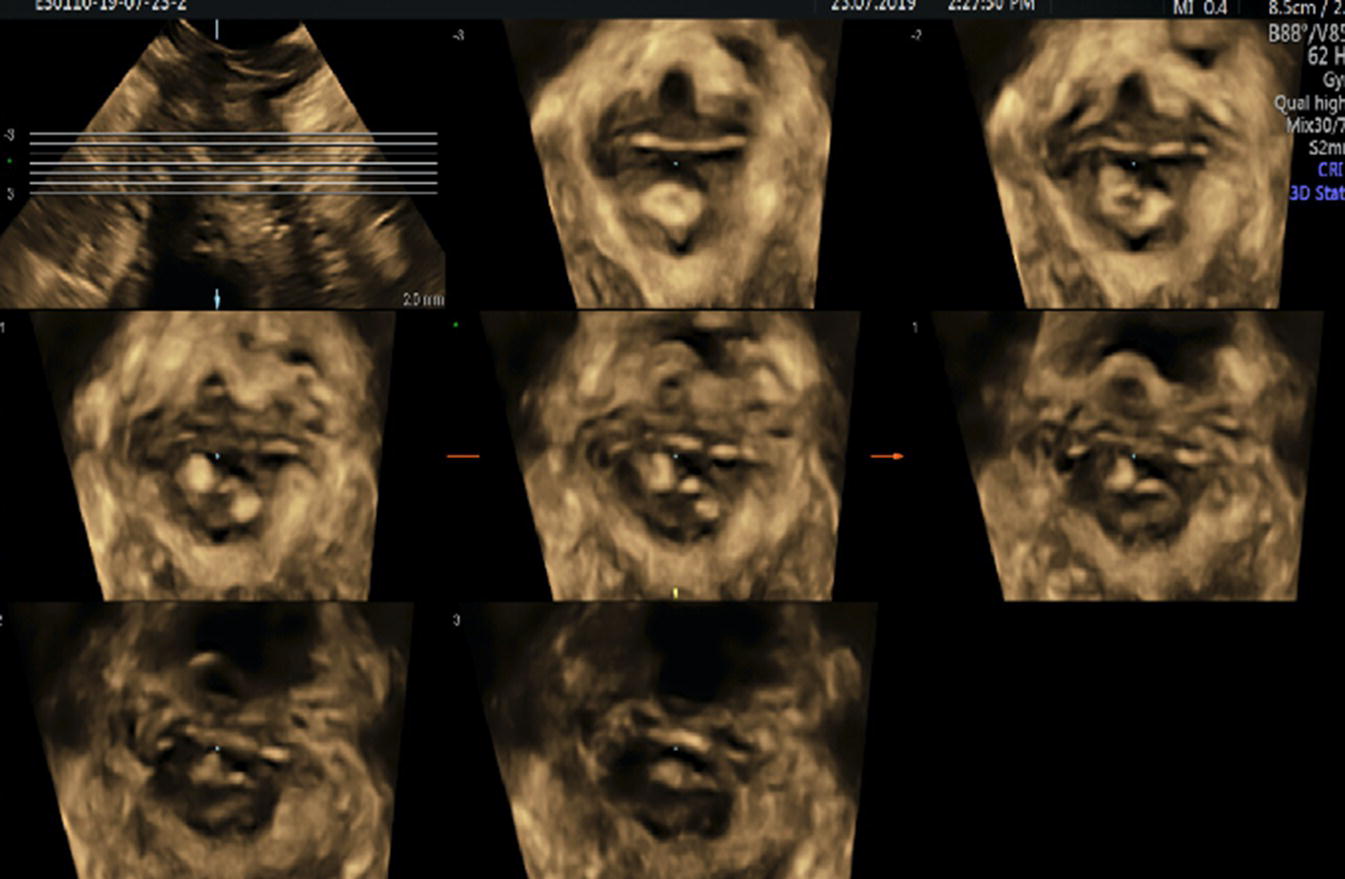This screenshot has width=1345, height=879.
Task: Click the yellow marker below the center slice
Action: point(677,593)
